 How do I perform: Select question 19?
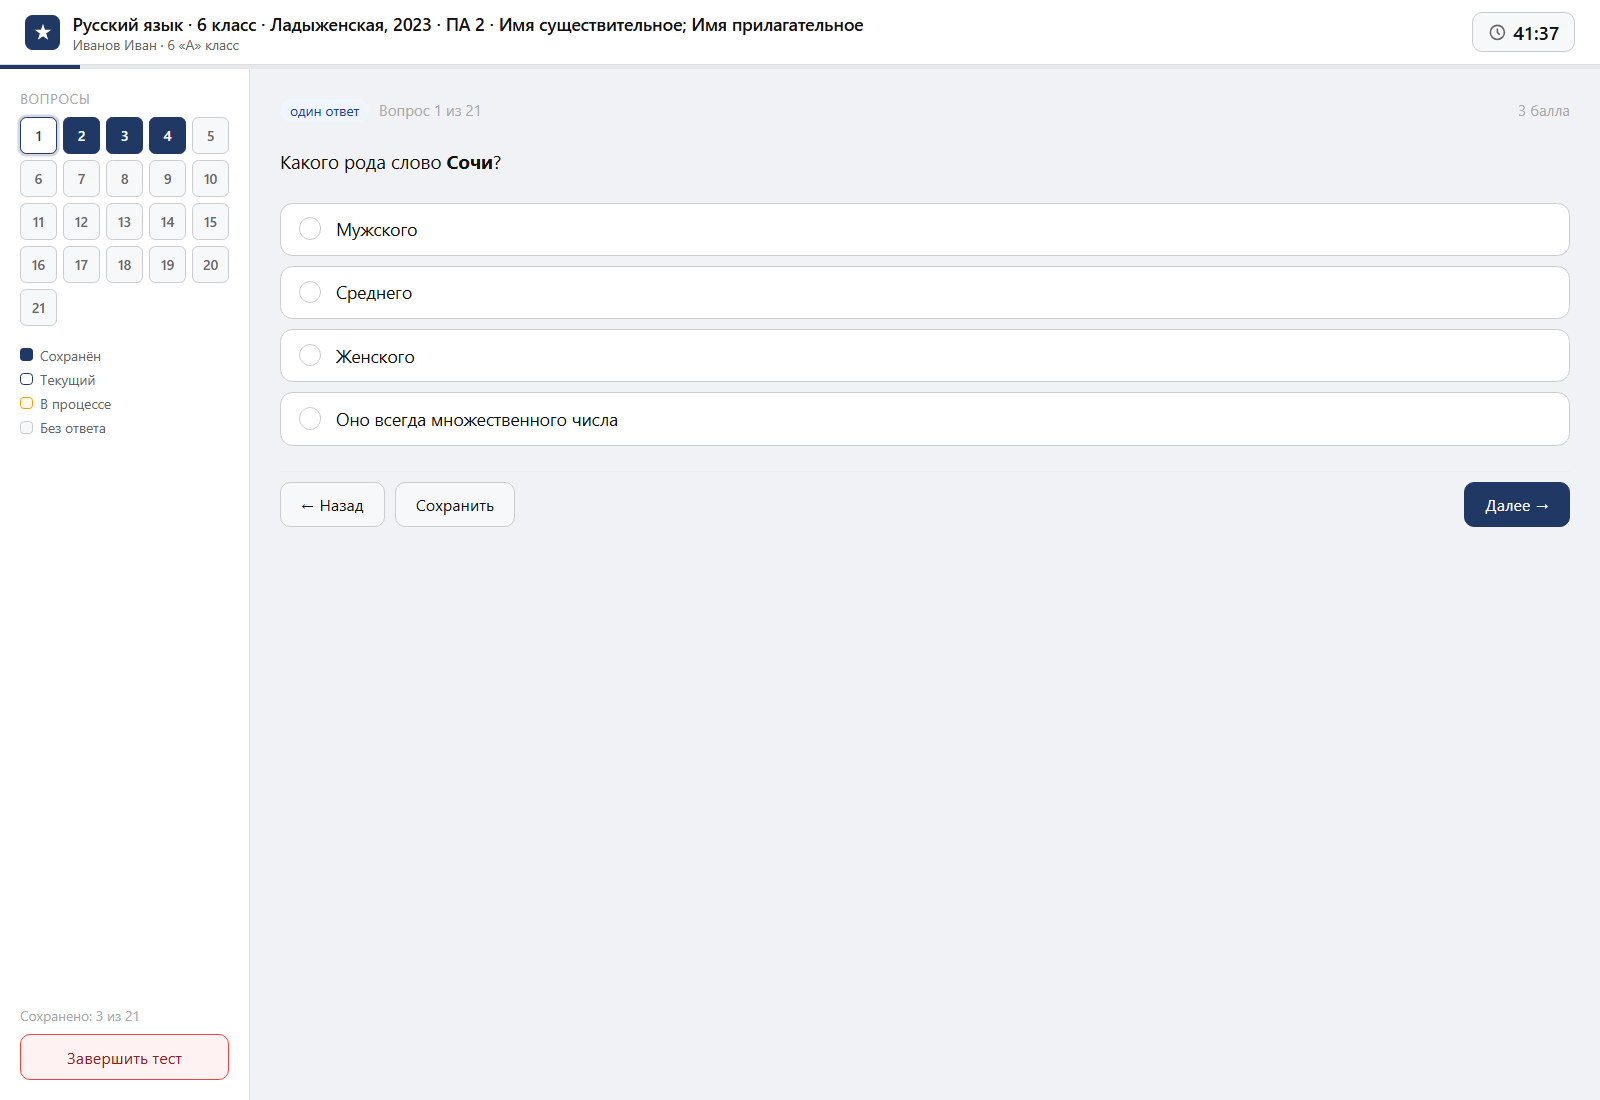coord(167,265)
